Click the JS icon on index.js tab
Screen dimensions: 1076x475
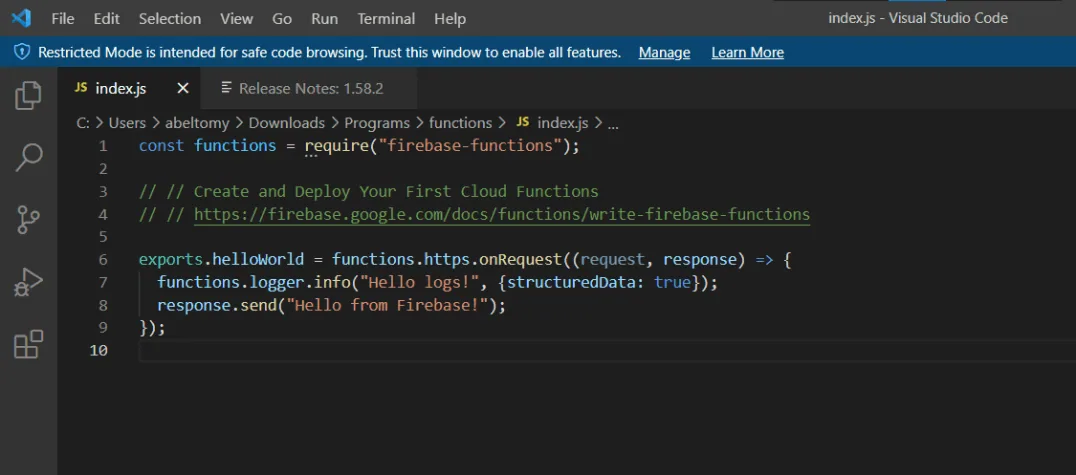point(81,87)
